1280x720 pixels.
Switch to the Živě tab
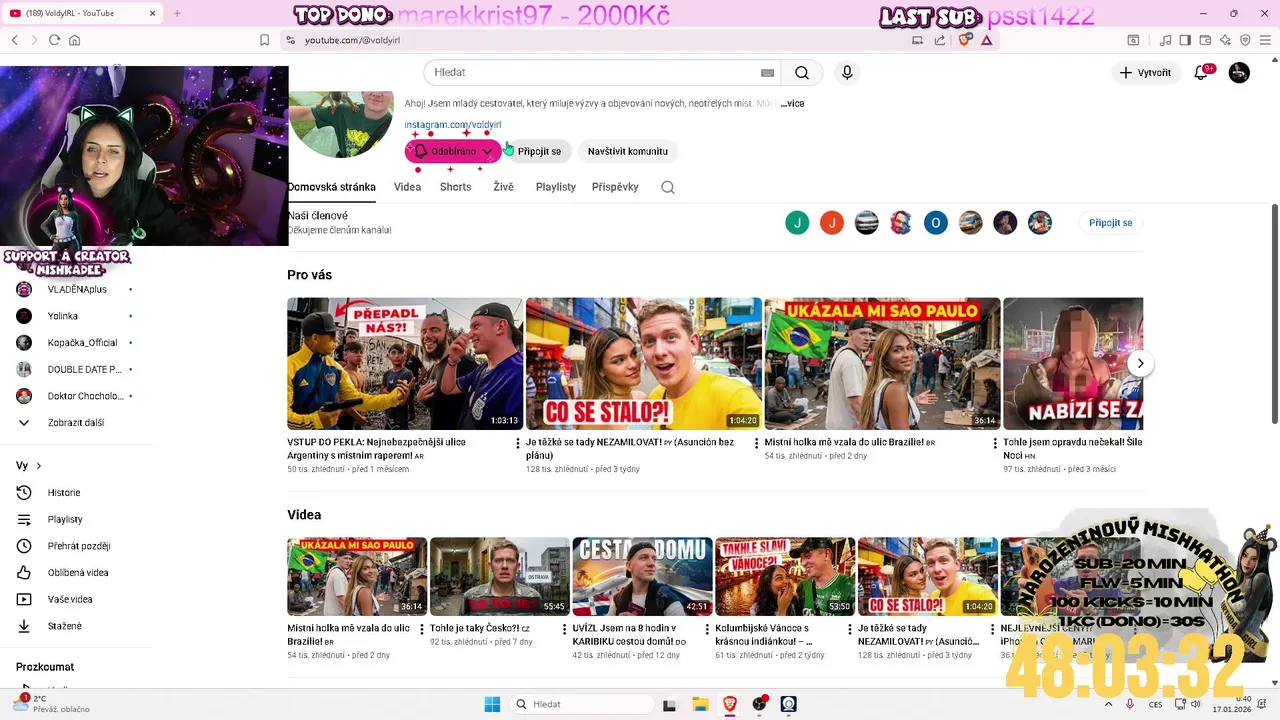(503, 187)
